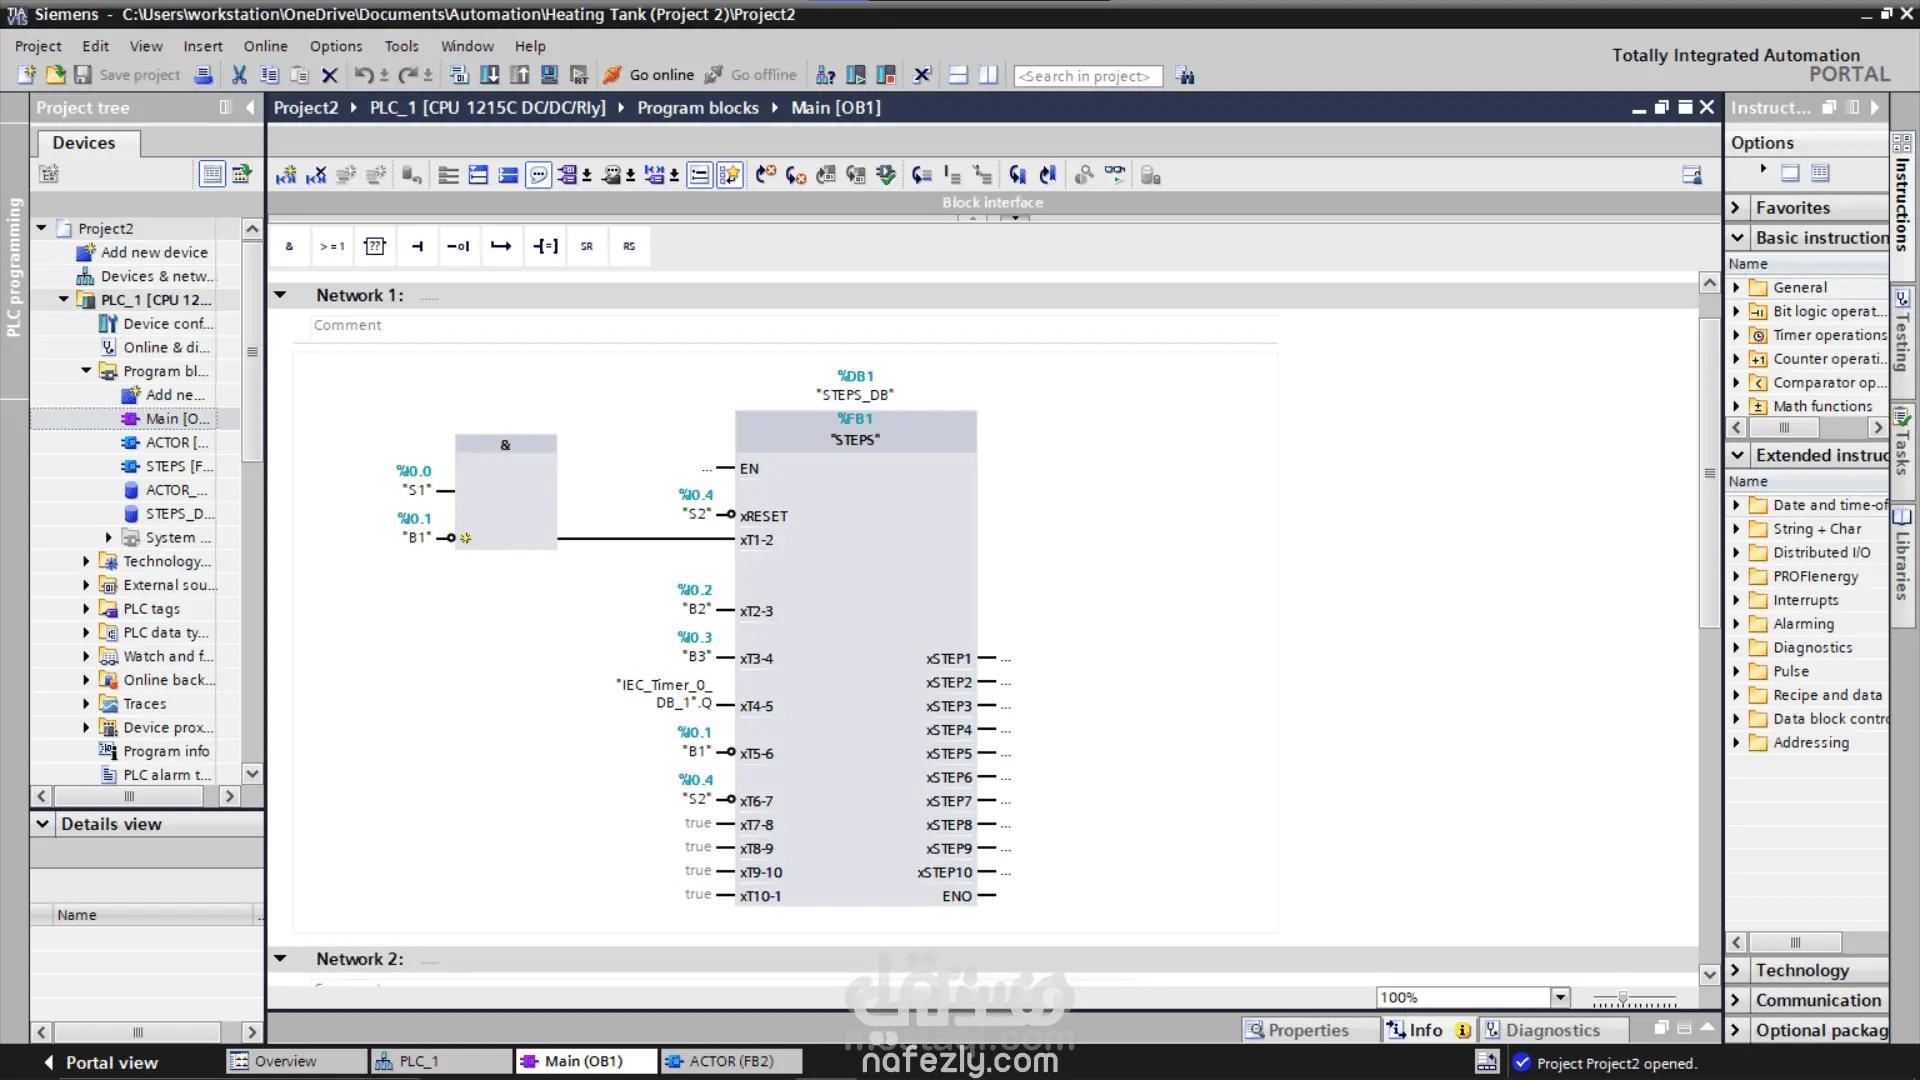Open the PLC_1 taskbar button
Viewport: 1920px width, 1080px height.
point(441,1061)
